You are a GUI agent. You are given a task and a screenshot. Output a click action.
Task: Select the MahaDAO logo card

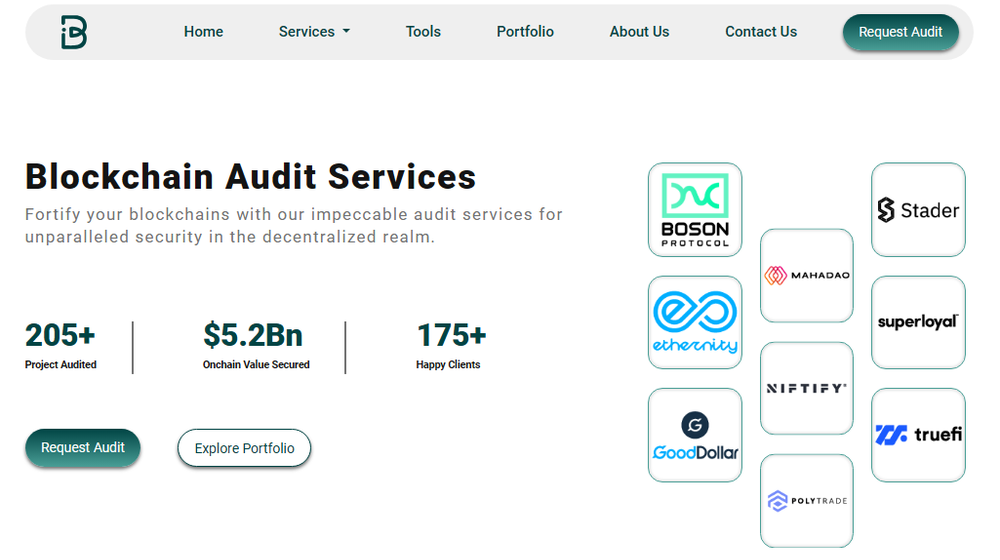coord(807,276)
